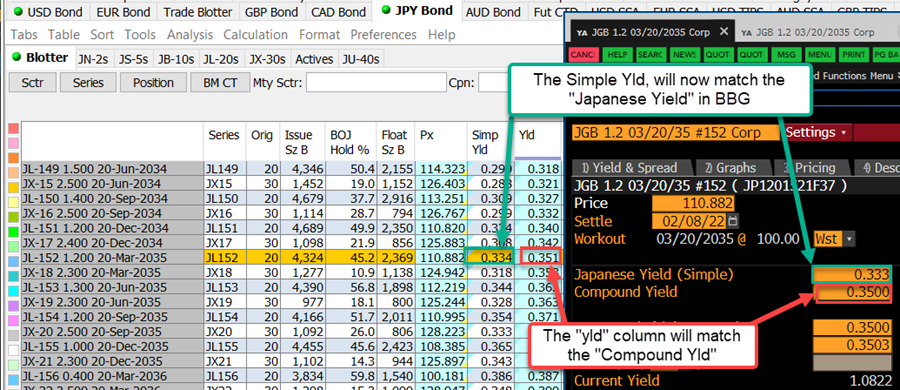Click the Simp Yld column header
900x390 pixels.
point(490,142)
